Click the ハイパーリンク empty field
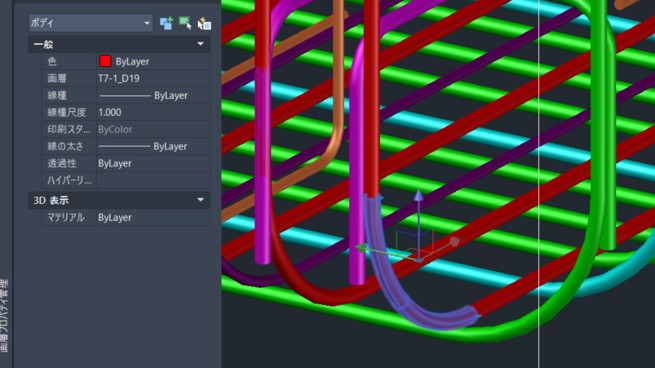Viewport: 655px width, 368px height. coord(153,180)
